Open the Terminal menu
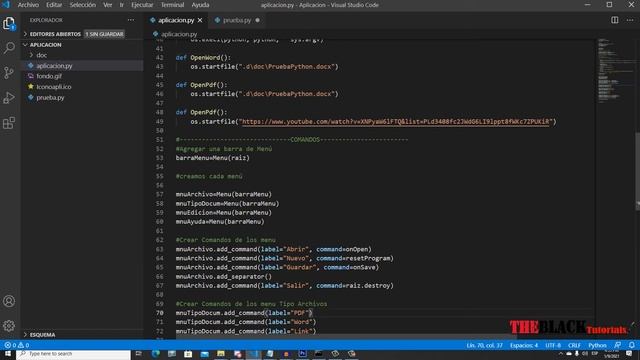Viewport: 640px width, 360px height. pos(172,5)
